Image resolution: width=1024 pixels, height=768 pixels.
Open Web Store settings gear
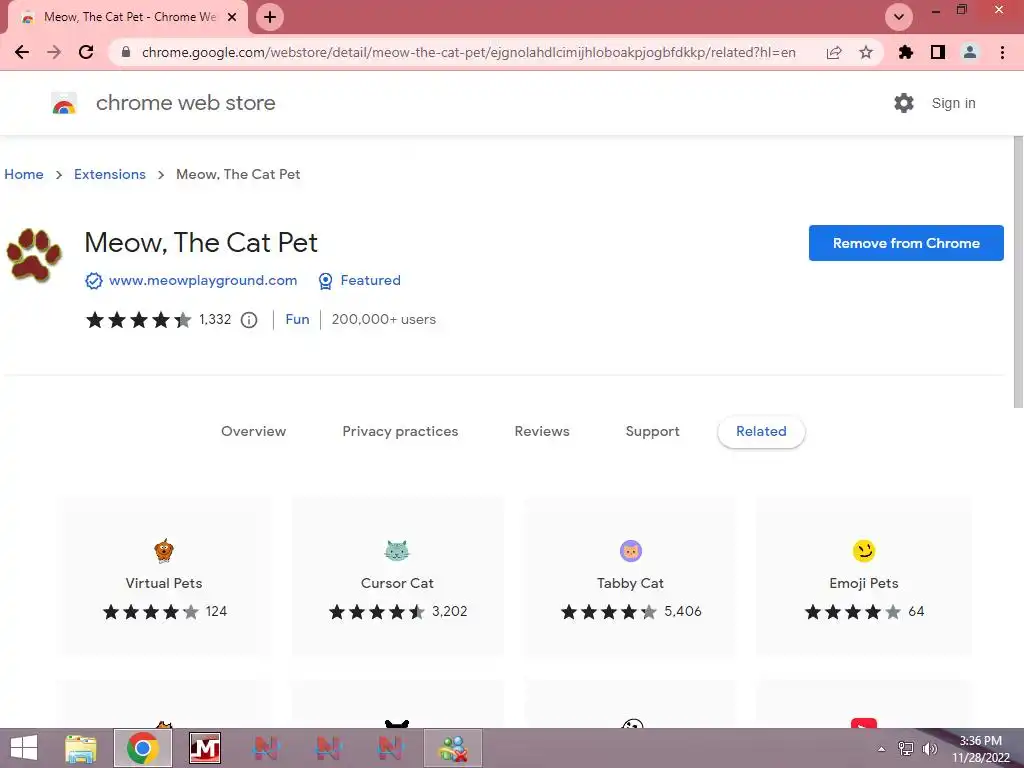tap(904, 103)
